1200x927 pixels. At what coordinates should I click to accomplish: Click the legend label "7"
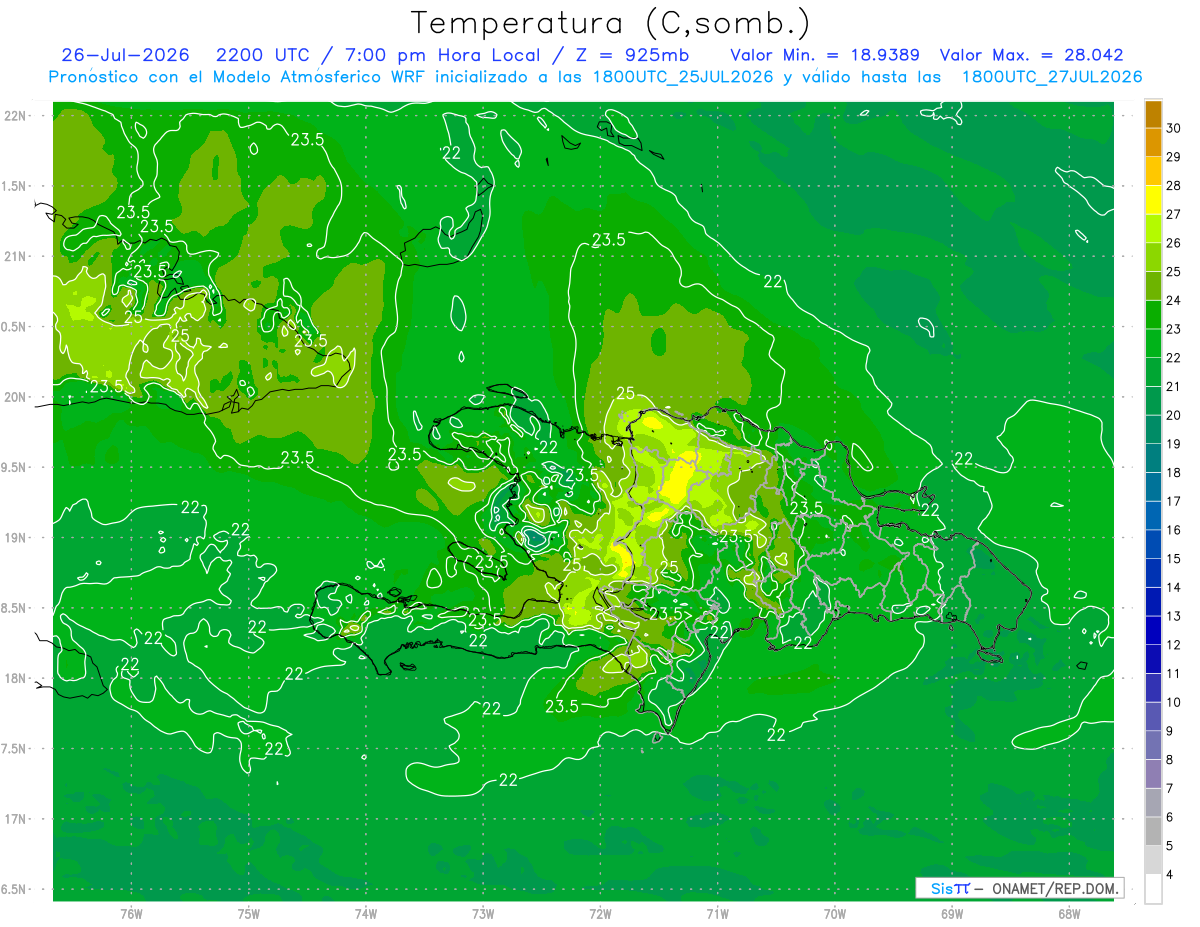coord(1171,788)
